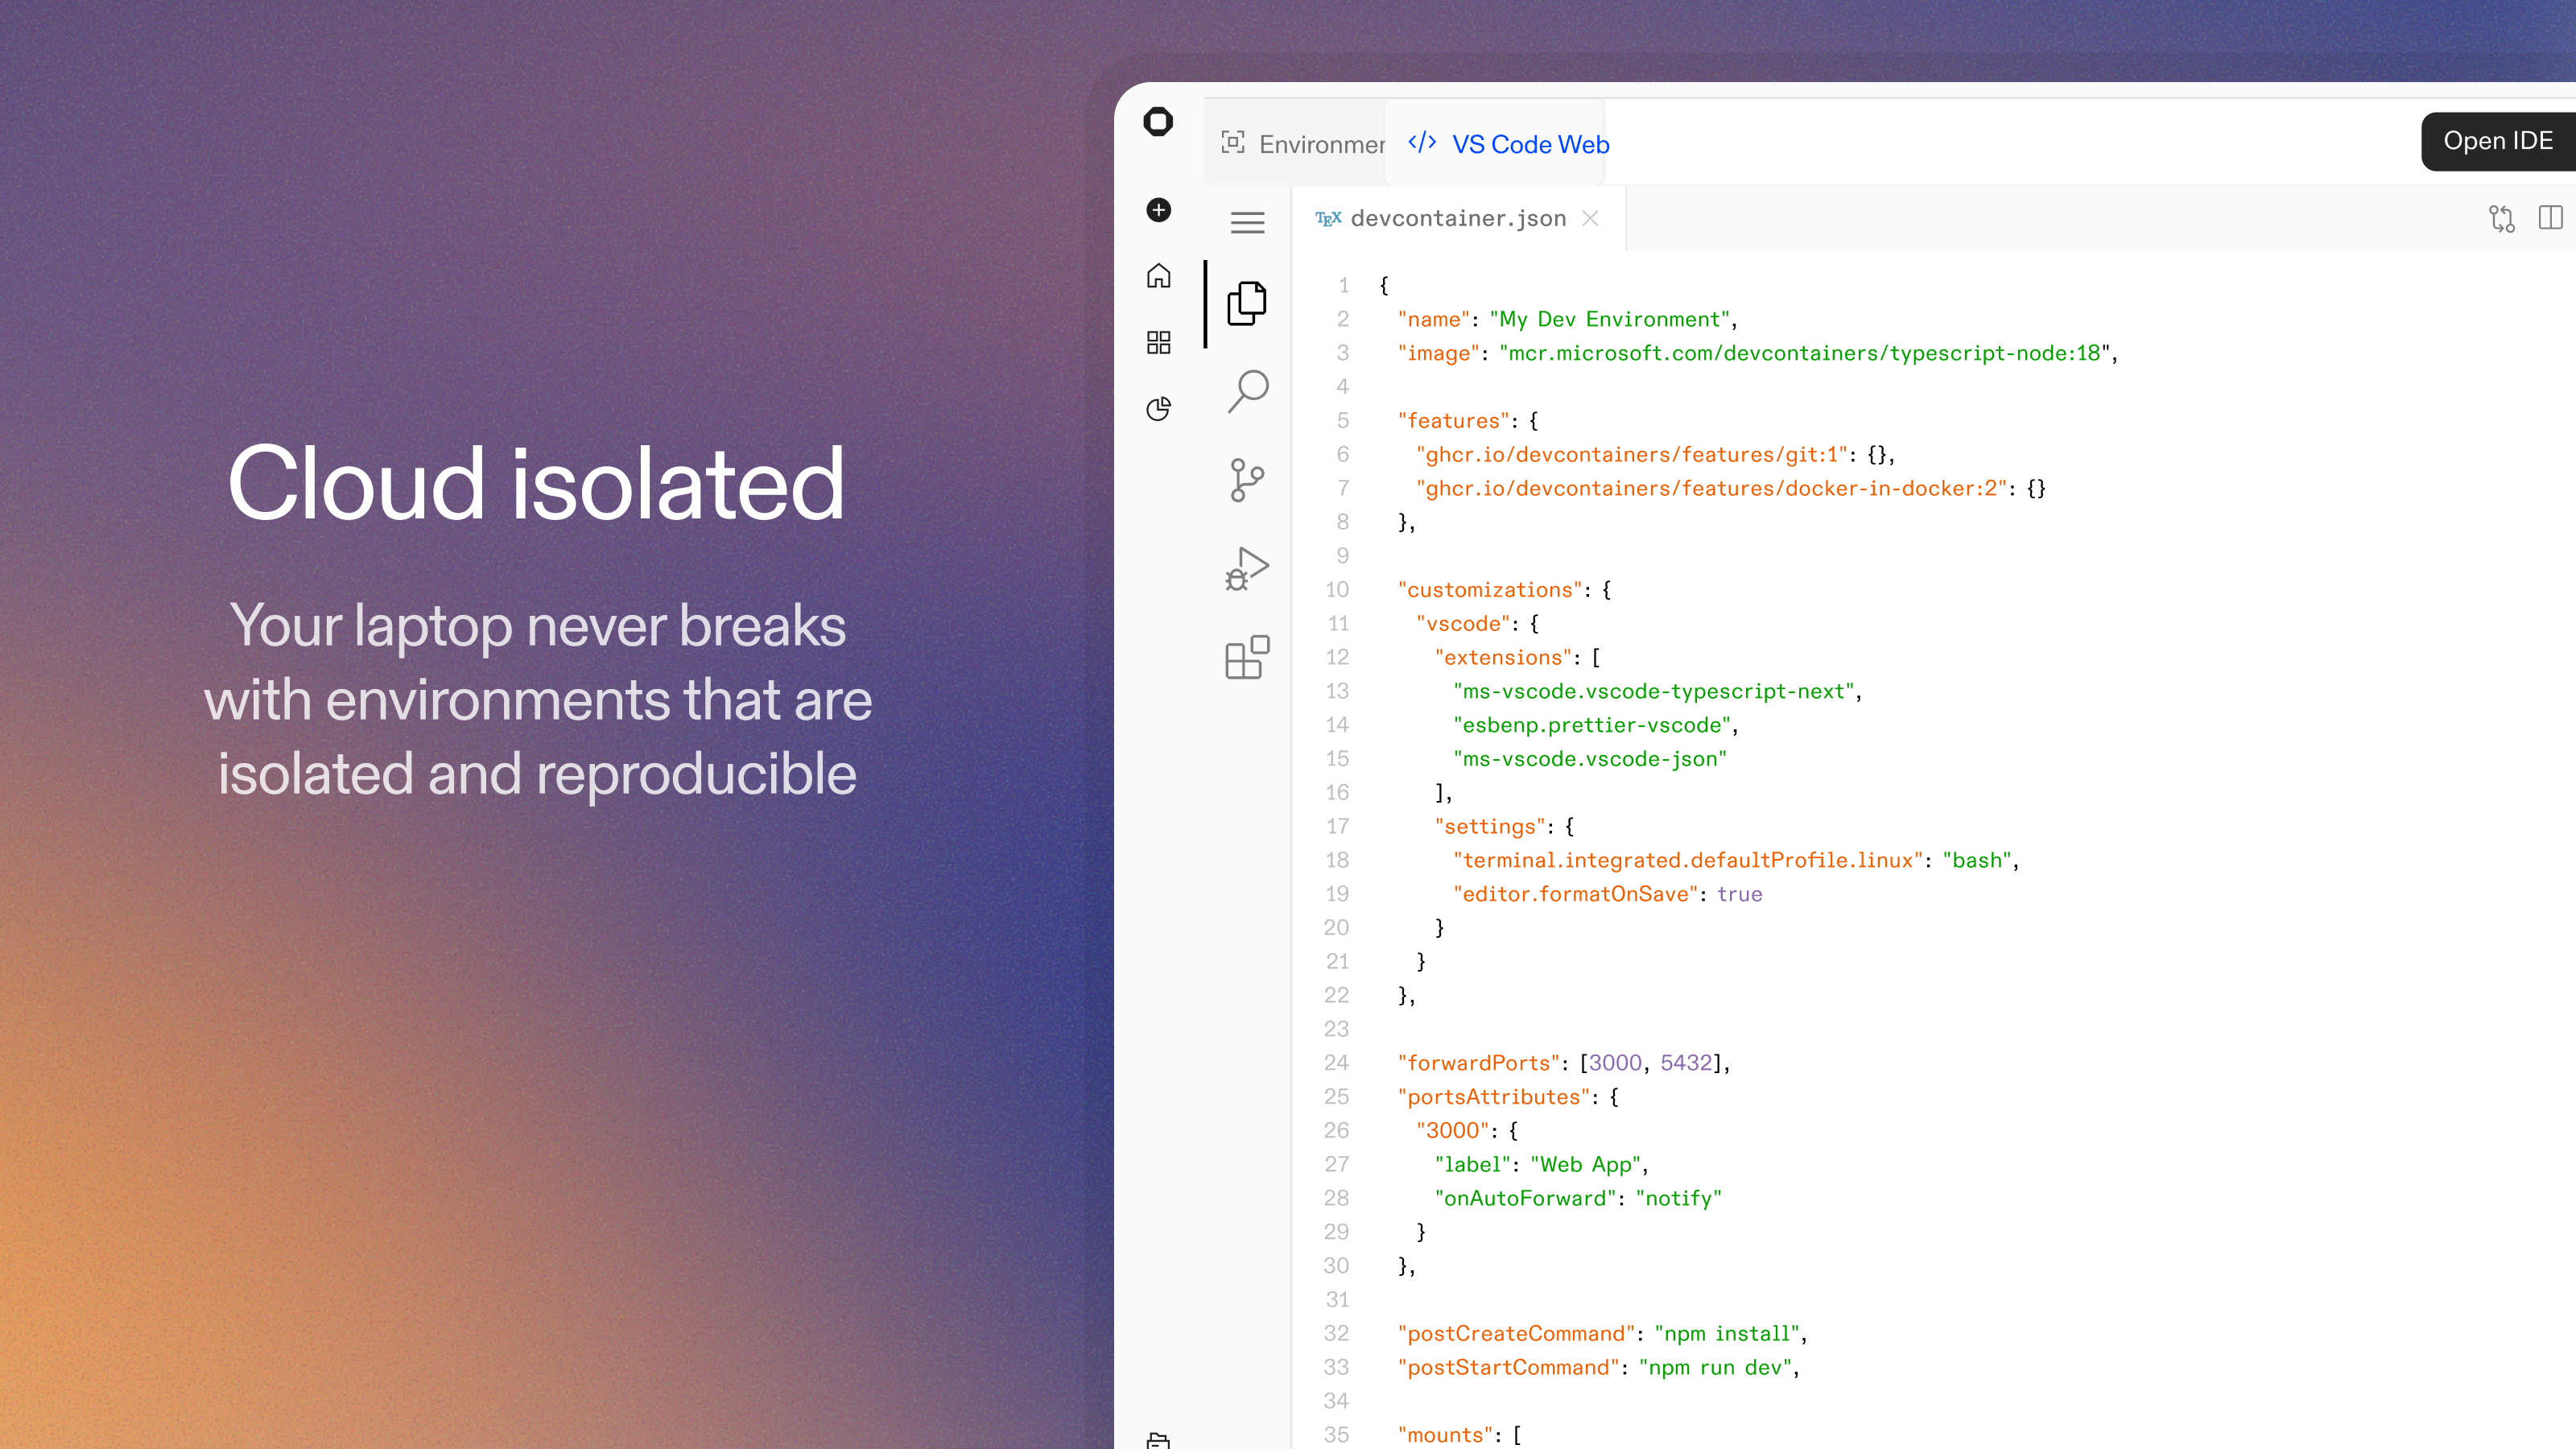Select the VS Code Web tab
This screenshot has height=1449, width=2576.
coord(1509,144)
